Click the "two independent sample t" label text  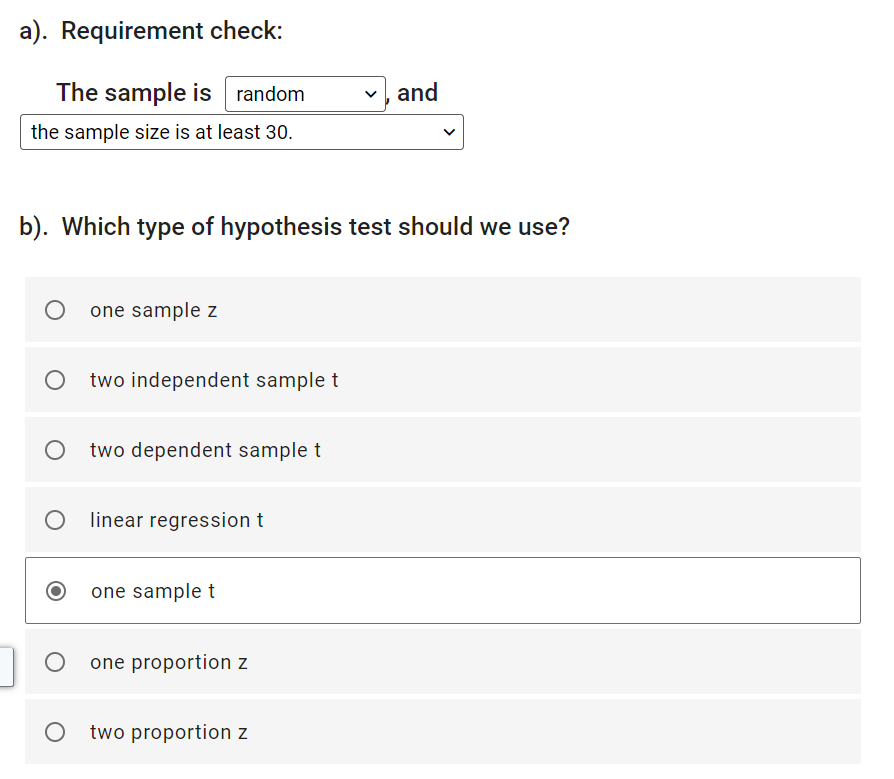(214, 380)
